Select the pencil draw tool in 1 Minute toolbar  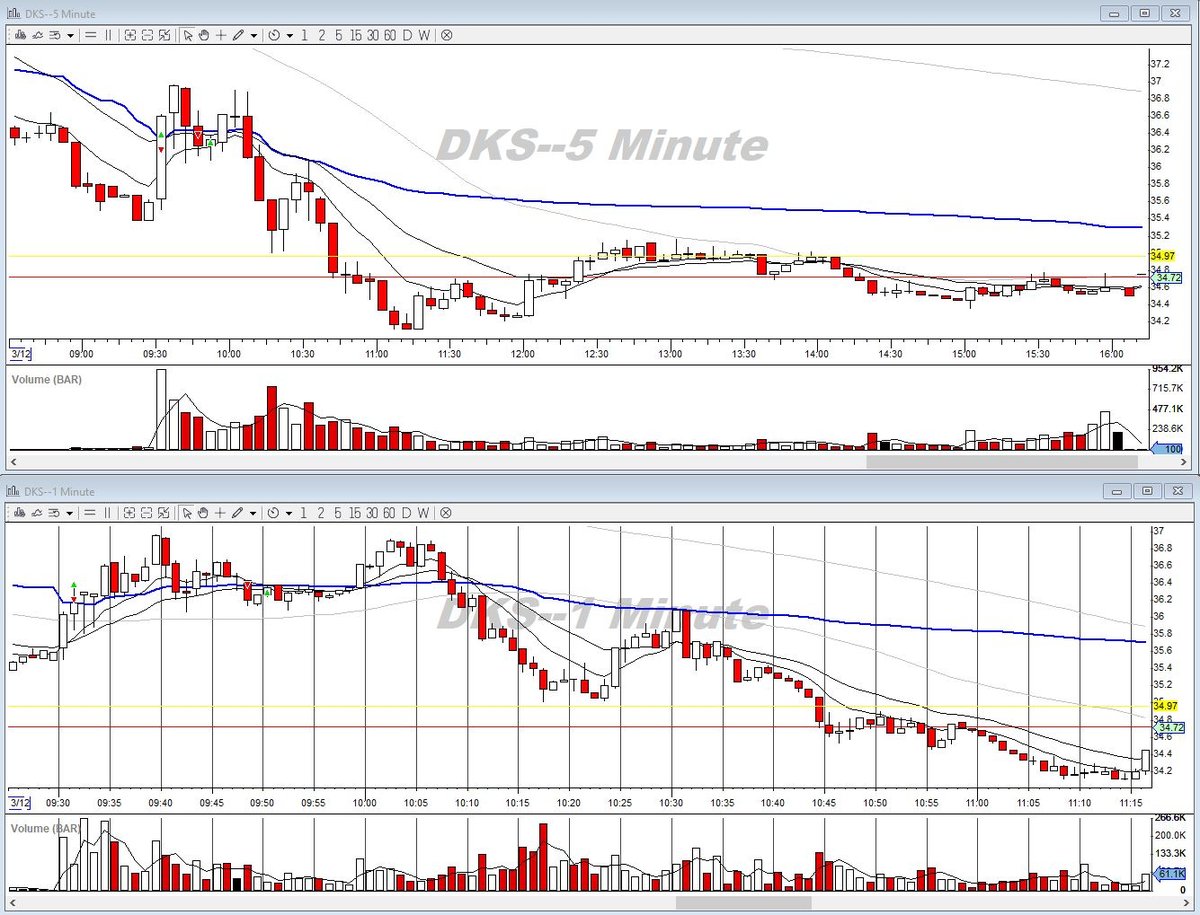tap(238, 512)
